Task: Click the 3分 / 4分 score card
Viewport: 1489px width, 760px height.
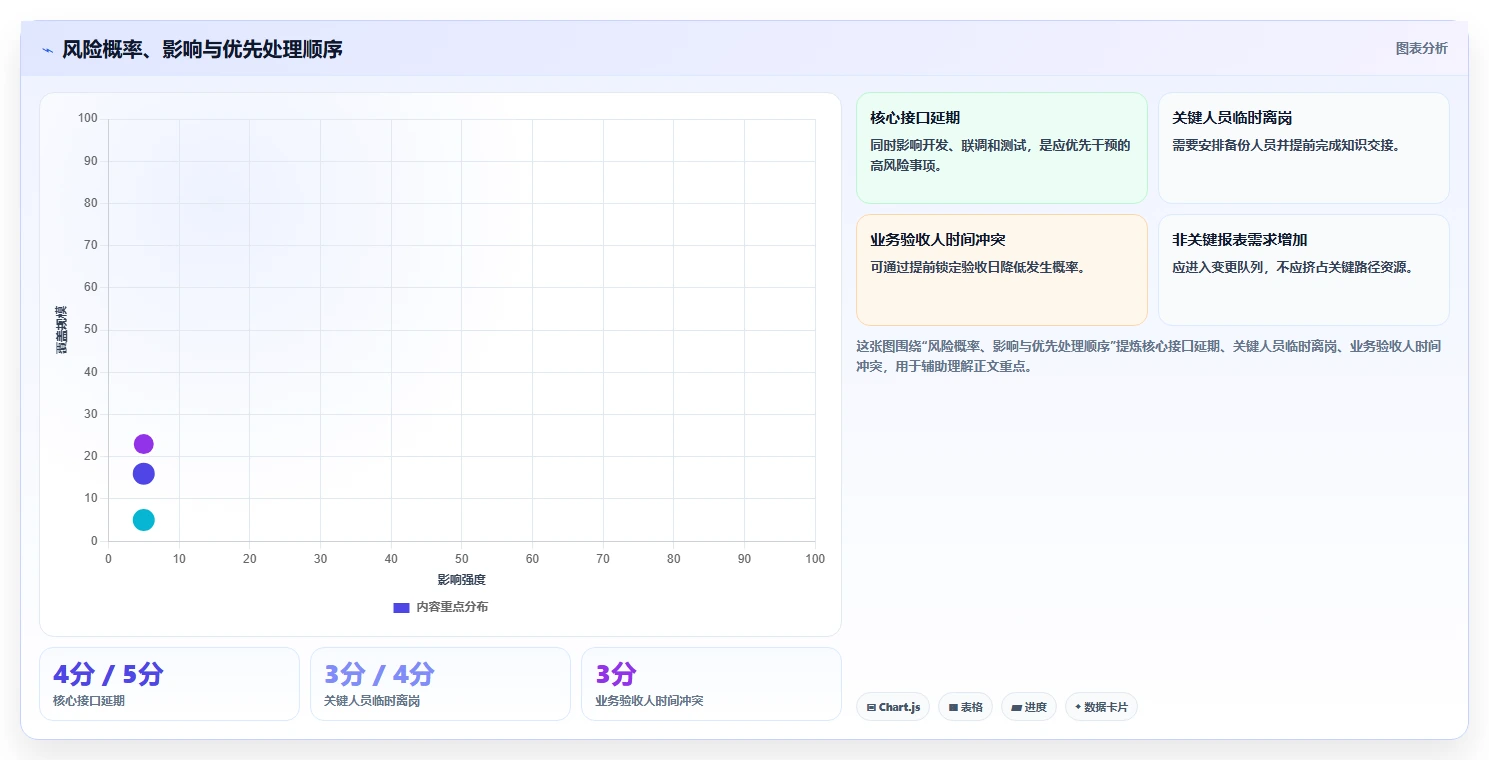Action: [440, 684]
